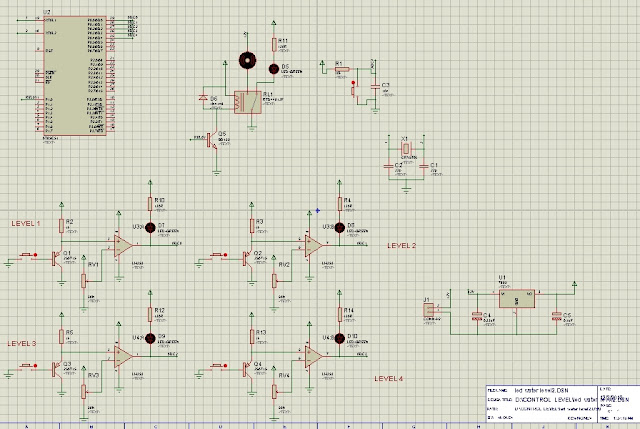Click the LEVEL 4 text label
The image size is (640, 429).
point(389,379)
